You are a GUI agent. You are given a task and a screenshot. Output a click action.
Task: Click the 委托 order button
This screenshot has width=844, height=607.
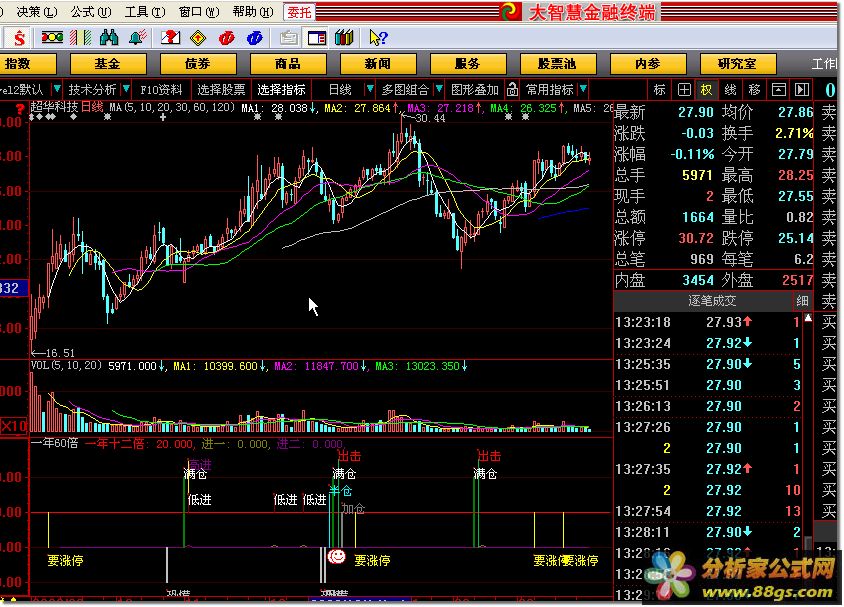tap(299, 11)
